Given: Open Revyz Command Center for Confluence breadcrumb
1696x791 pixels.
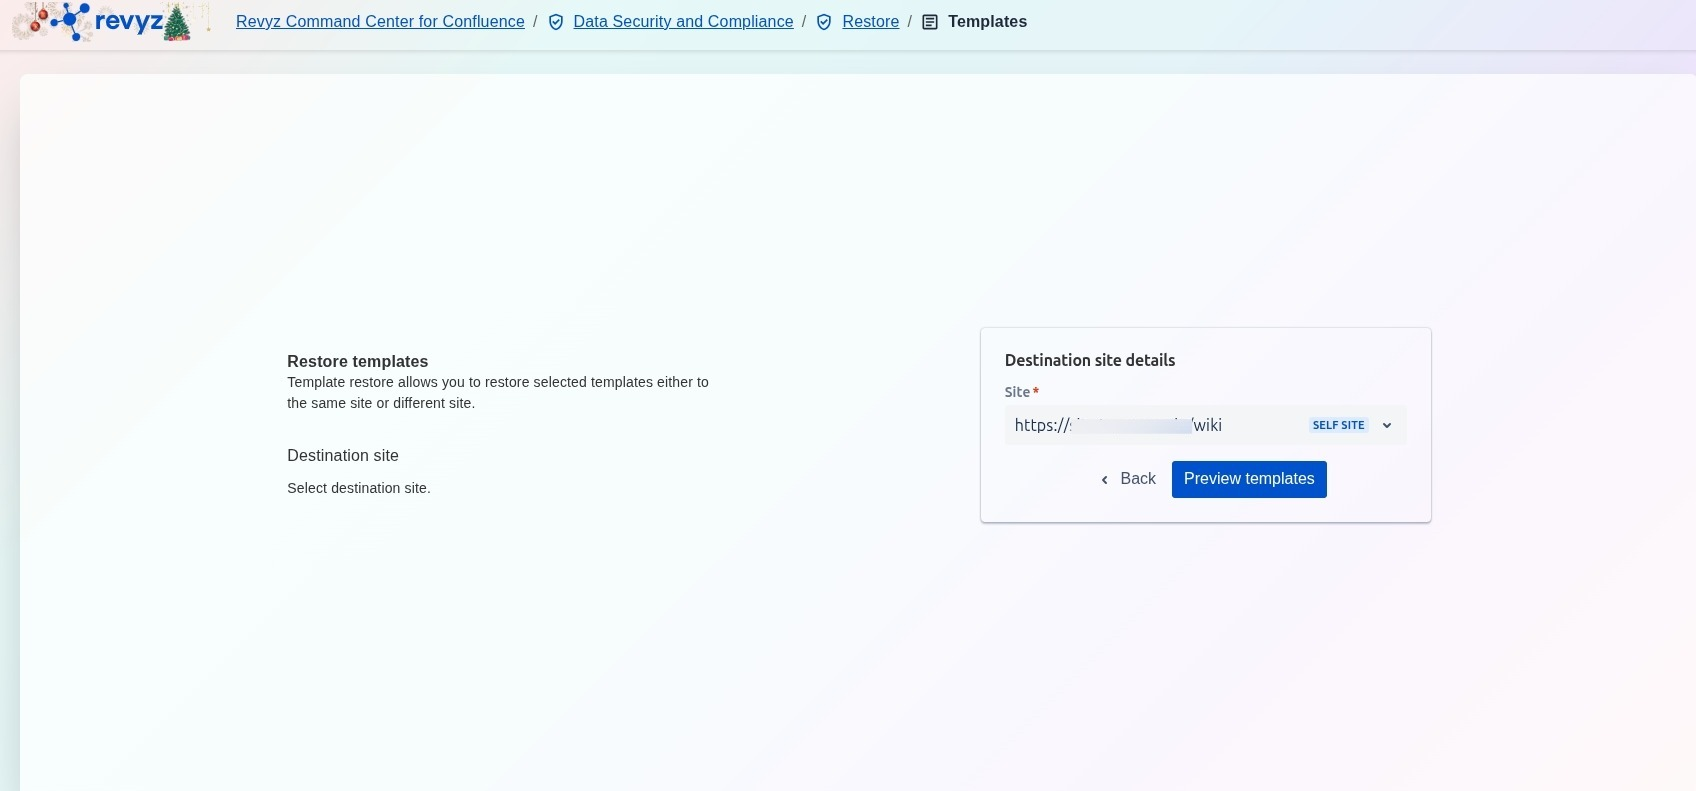Looking at the screenshot, I should click(x=380, y=22).
